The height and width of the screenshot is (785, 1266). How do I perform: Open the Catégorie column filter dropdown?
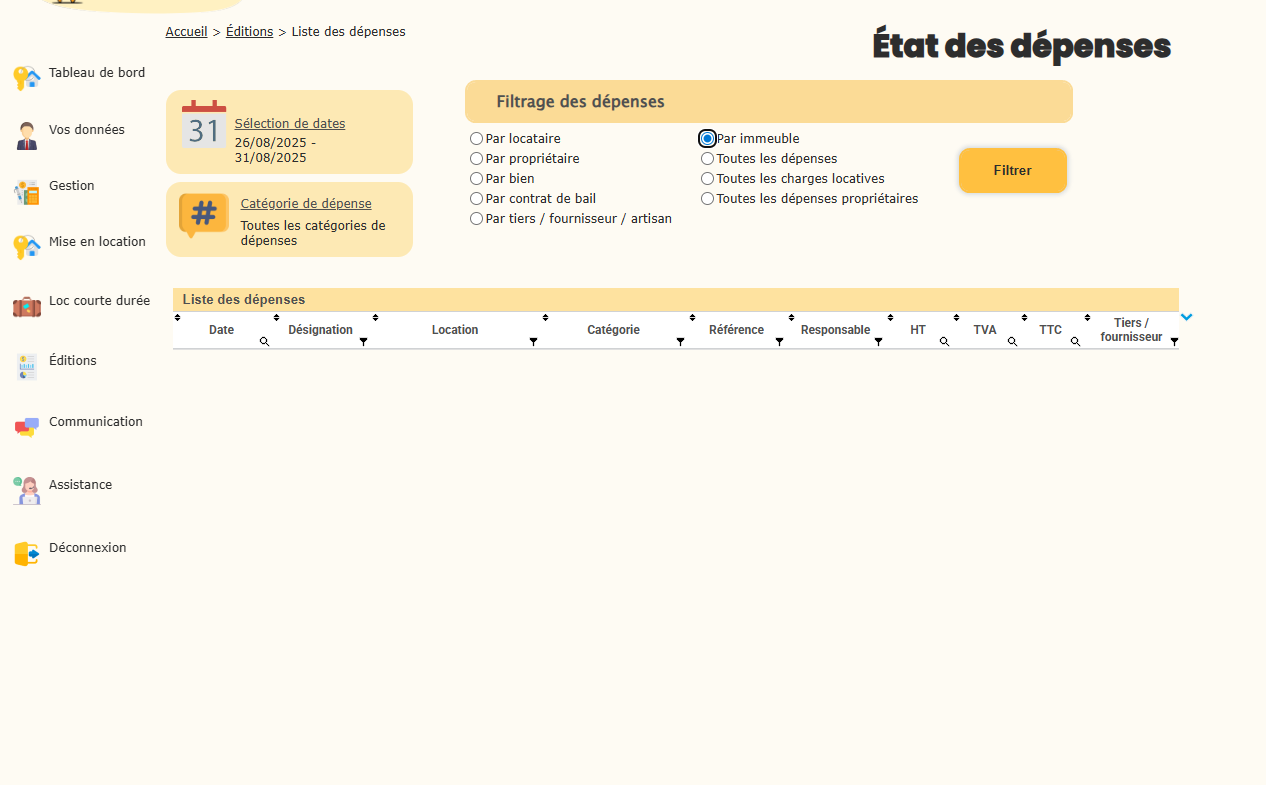680,342
